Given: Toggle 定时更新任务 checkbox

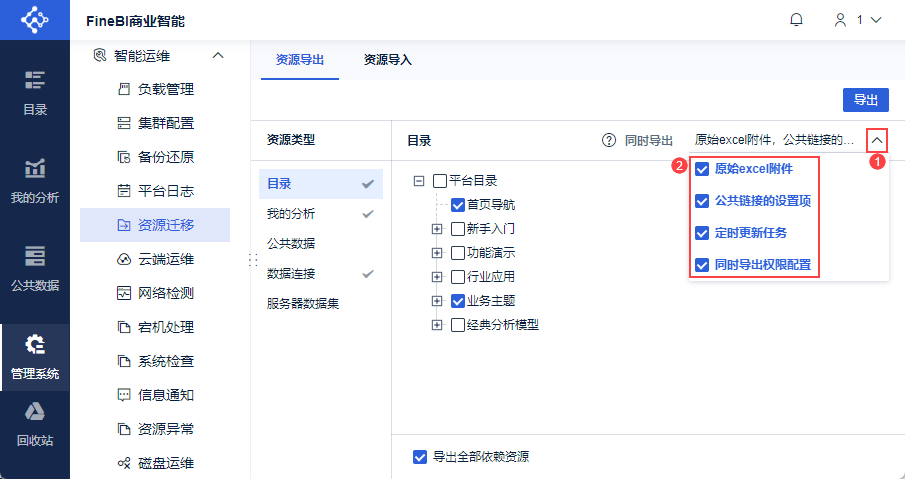Looking at the screenshot, I should 703,233.
